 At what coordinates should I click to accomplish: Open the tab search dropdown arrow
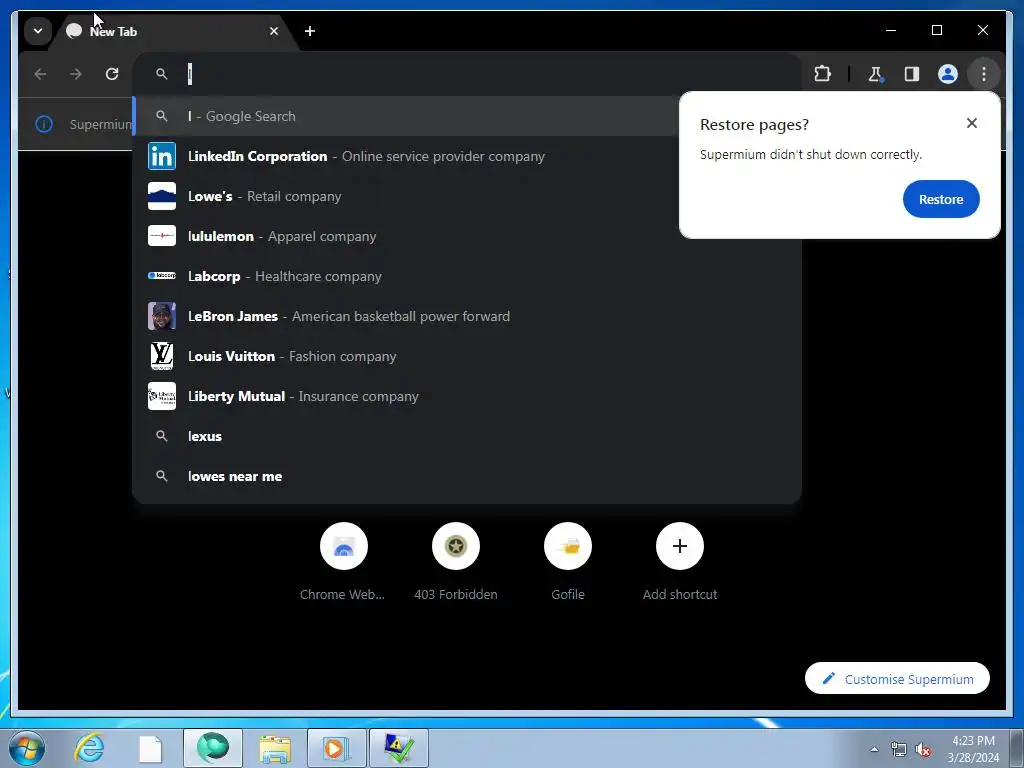point(38,31)
